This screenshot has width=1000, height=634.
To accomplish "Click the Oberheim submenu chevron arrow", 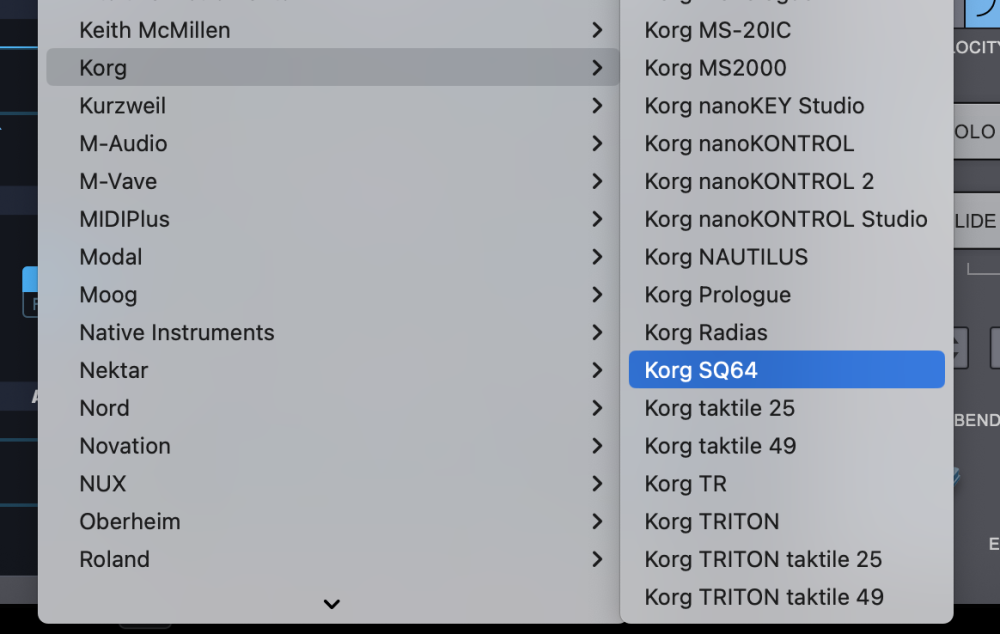I will pos(597,522).
